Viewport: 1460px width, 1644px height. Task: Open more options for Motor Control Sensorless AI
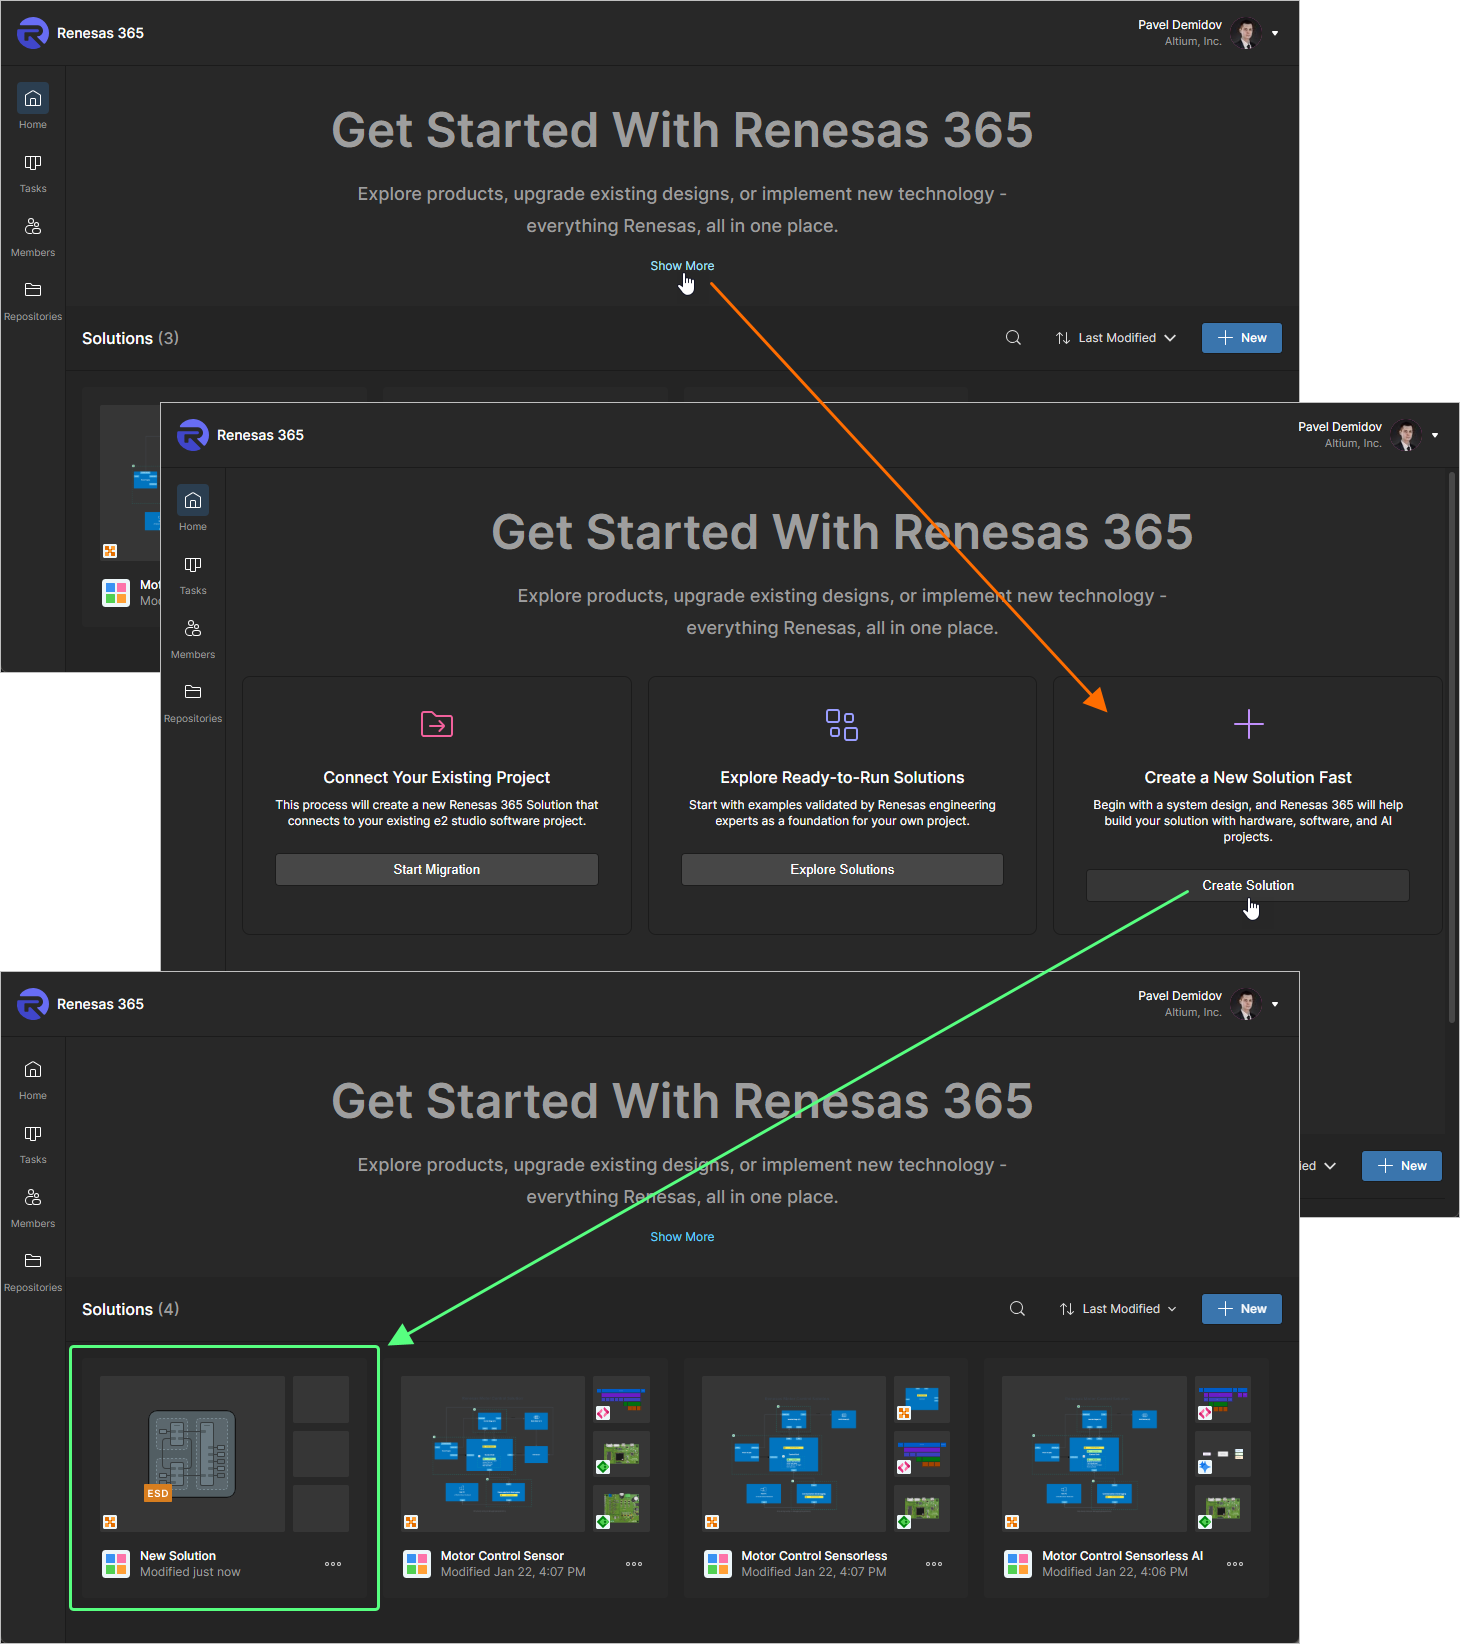pos(1235,1564)
